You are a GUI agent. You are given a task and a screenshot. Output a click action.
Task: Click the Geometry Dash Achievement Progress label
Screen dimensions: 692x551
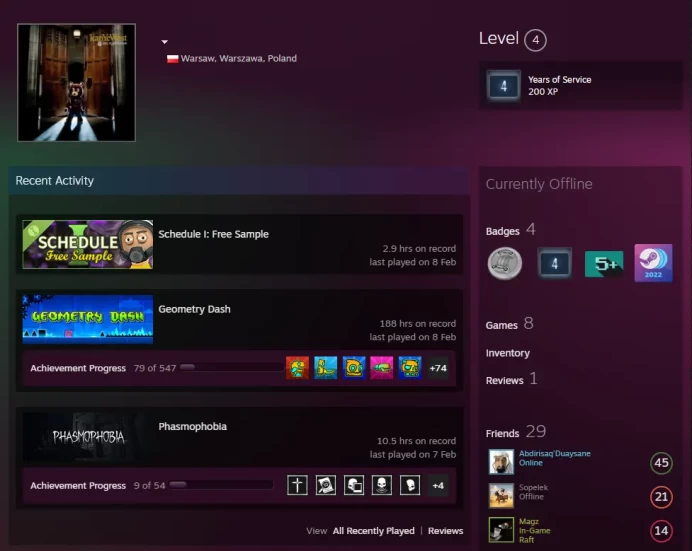pos(78,368)
